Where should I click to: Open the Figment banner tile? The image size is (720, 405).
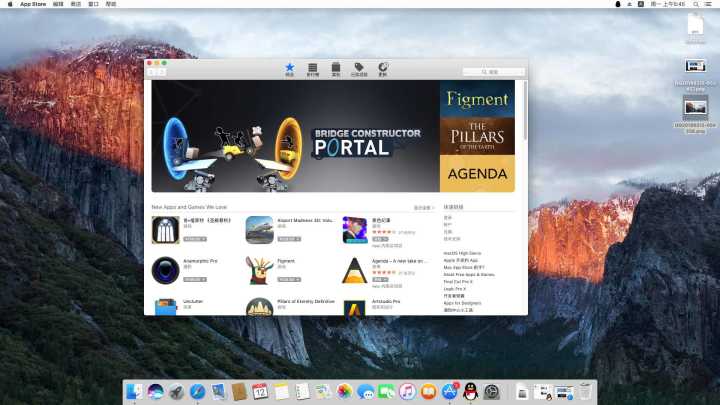477,99
